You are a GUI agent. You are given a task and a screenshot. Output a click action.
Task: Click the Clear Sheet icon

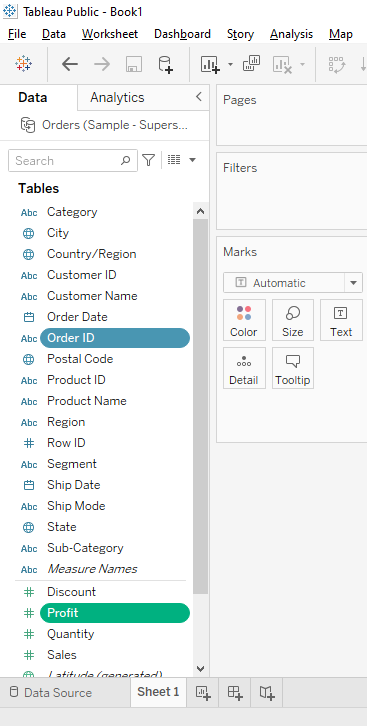282,64
